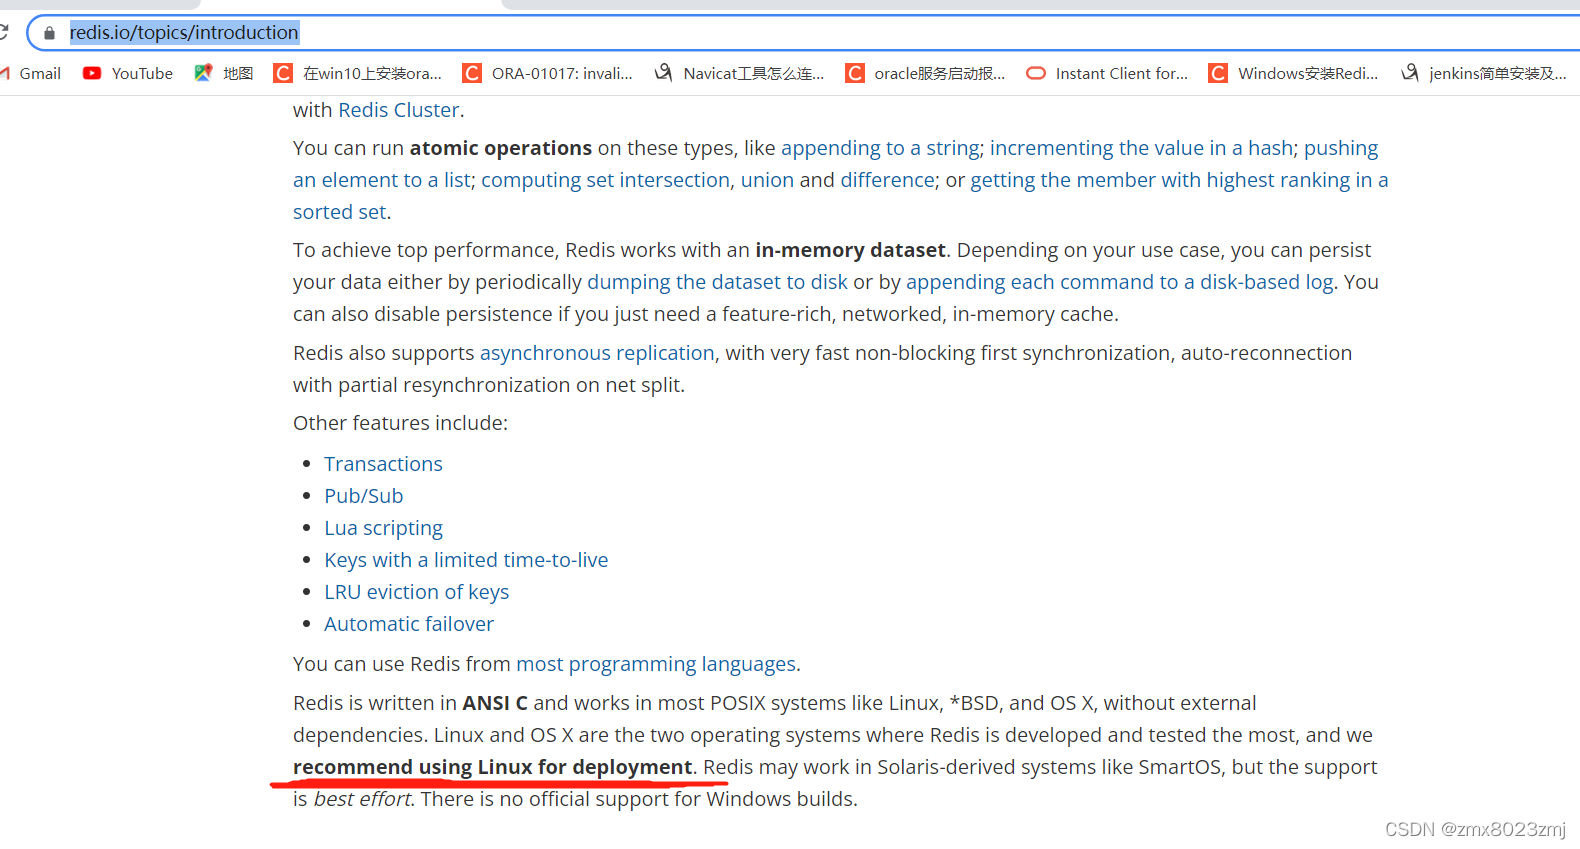Open 'computing set intersection' link
Viewport: 1580px width, 849px height.
coord(606,180)
